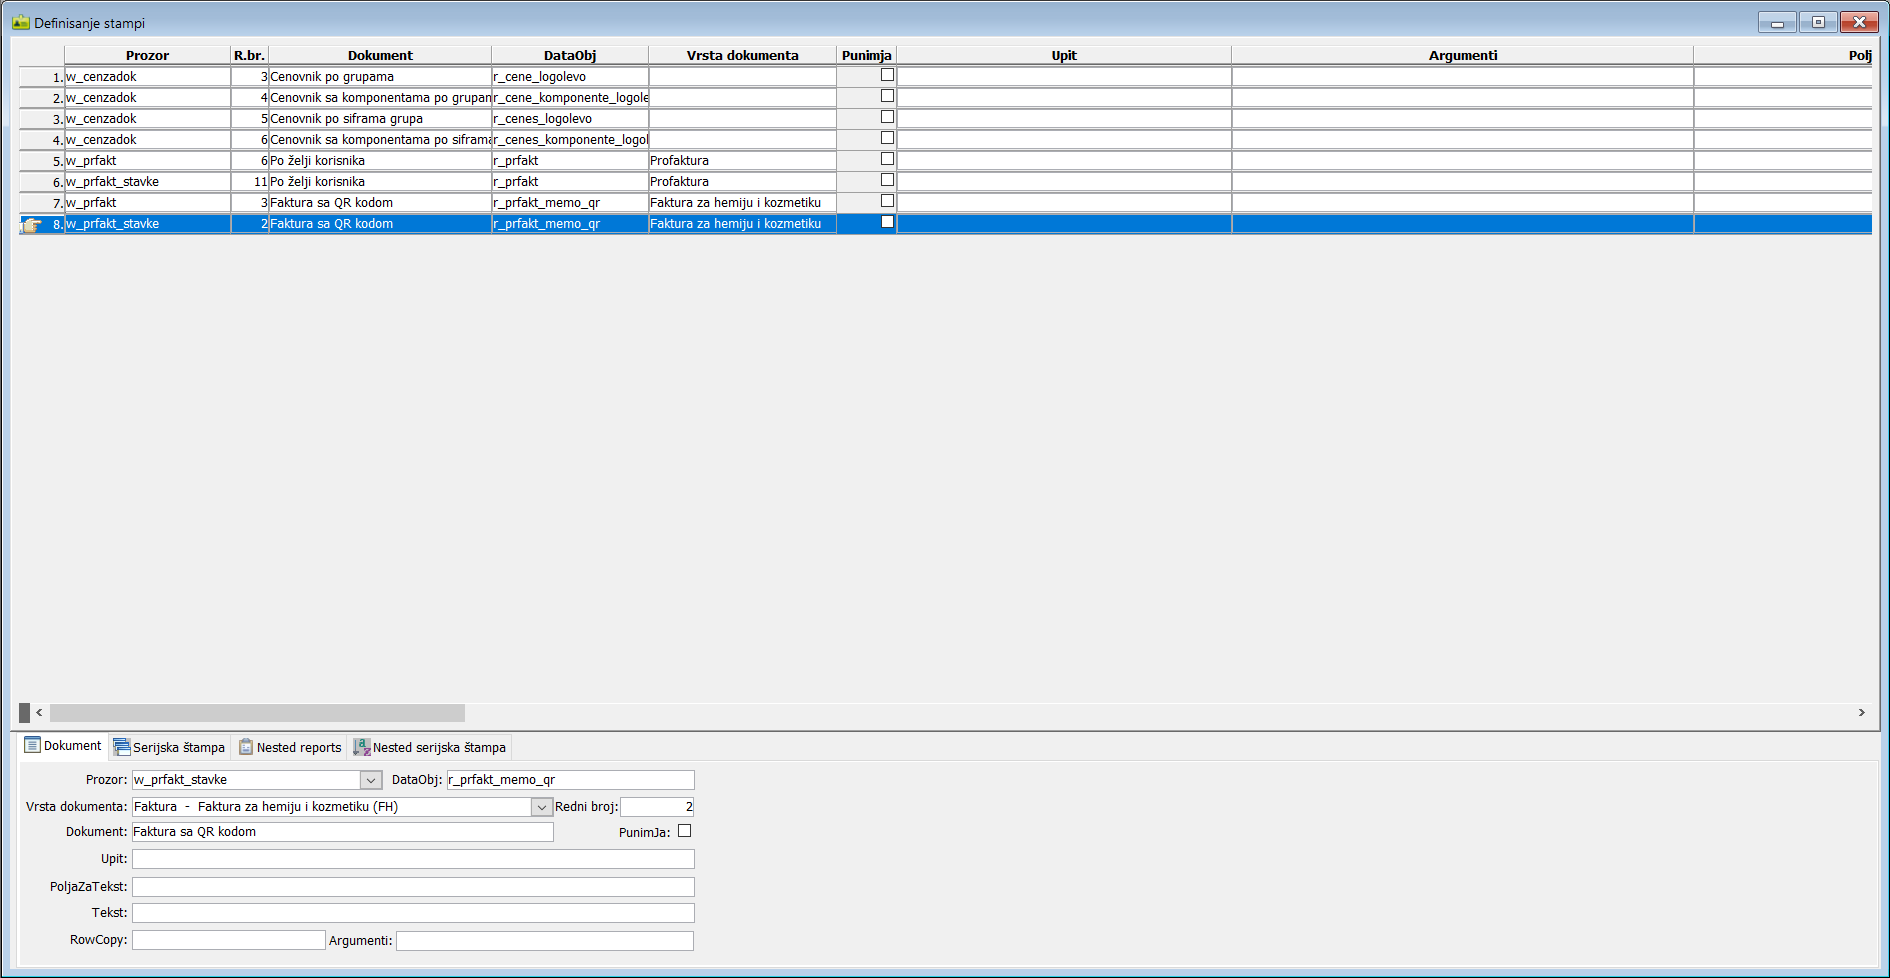Click the Serijska štampa printer icon
Screen dimensions: 1890x978
[122, 747]
